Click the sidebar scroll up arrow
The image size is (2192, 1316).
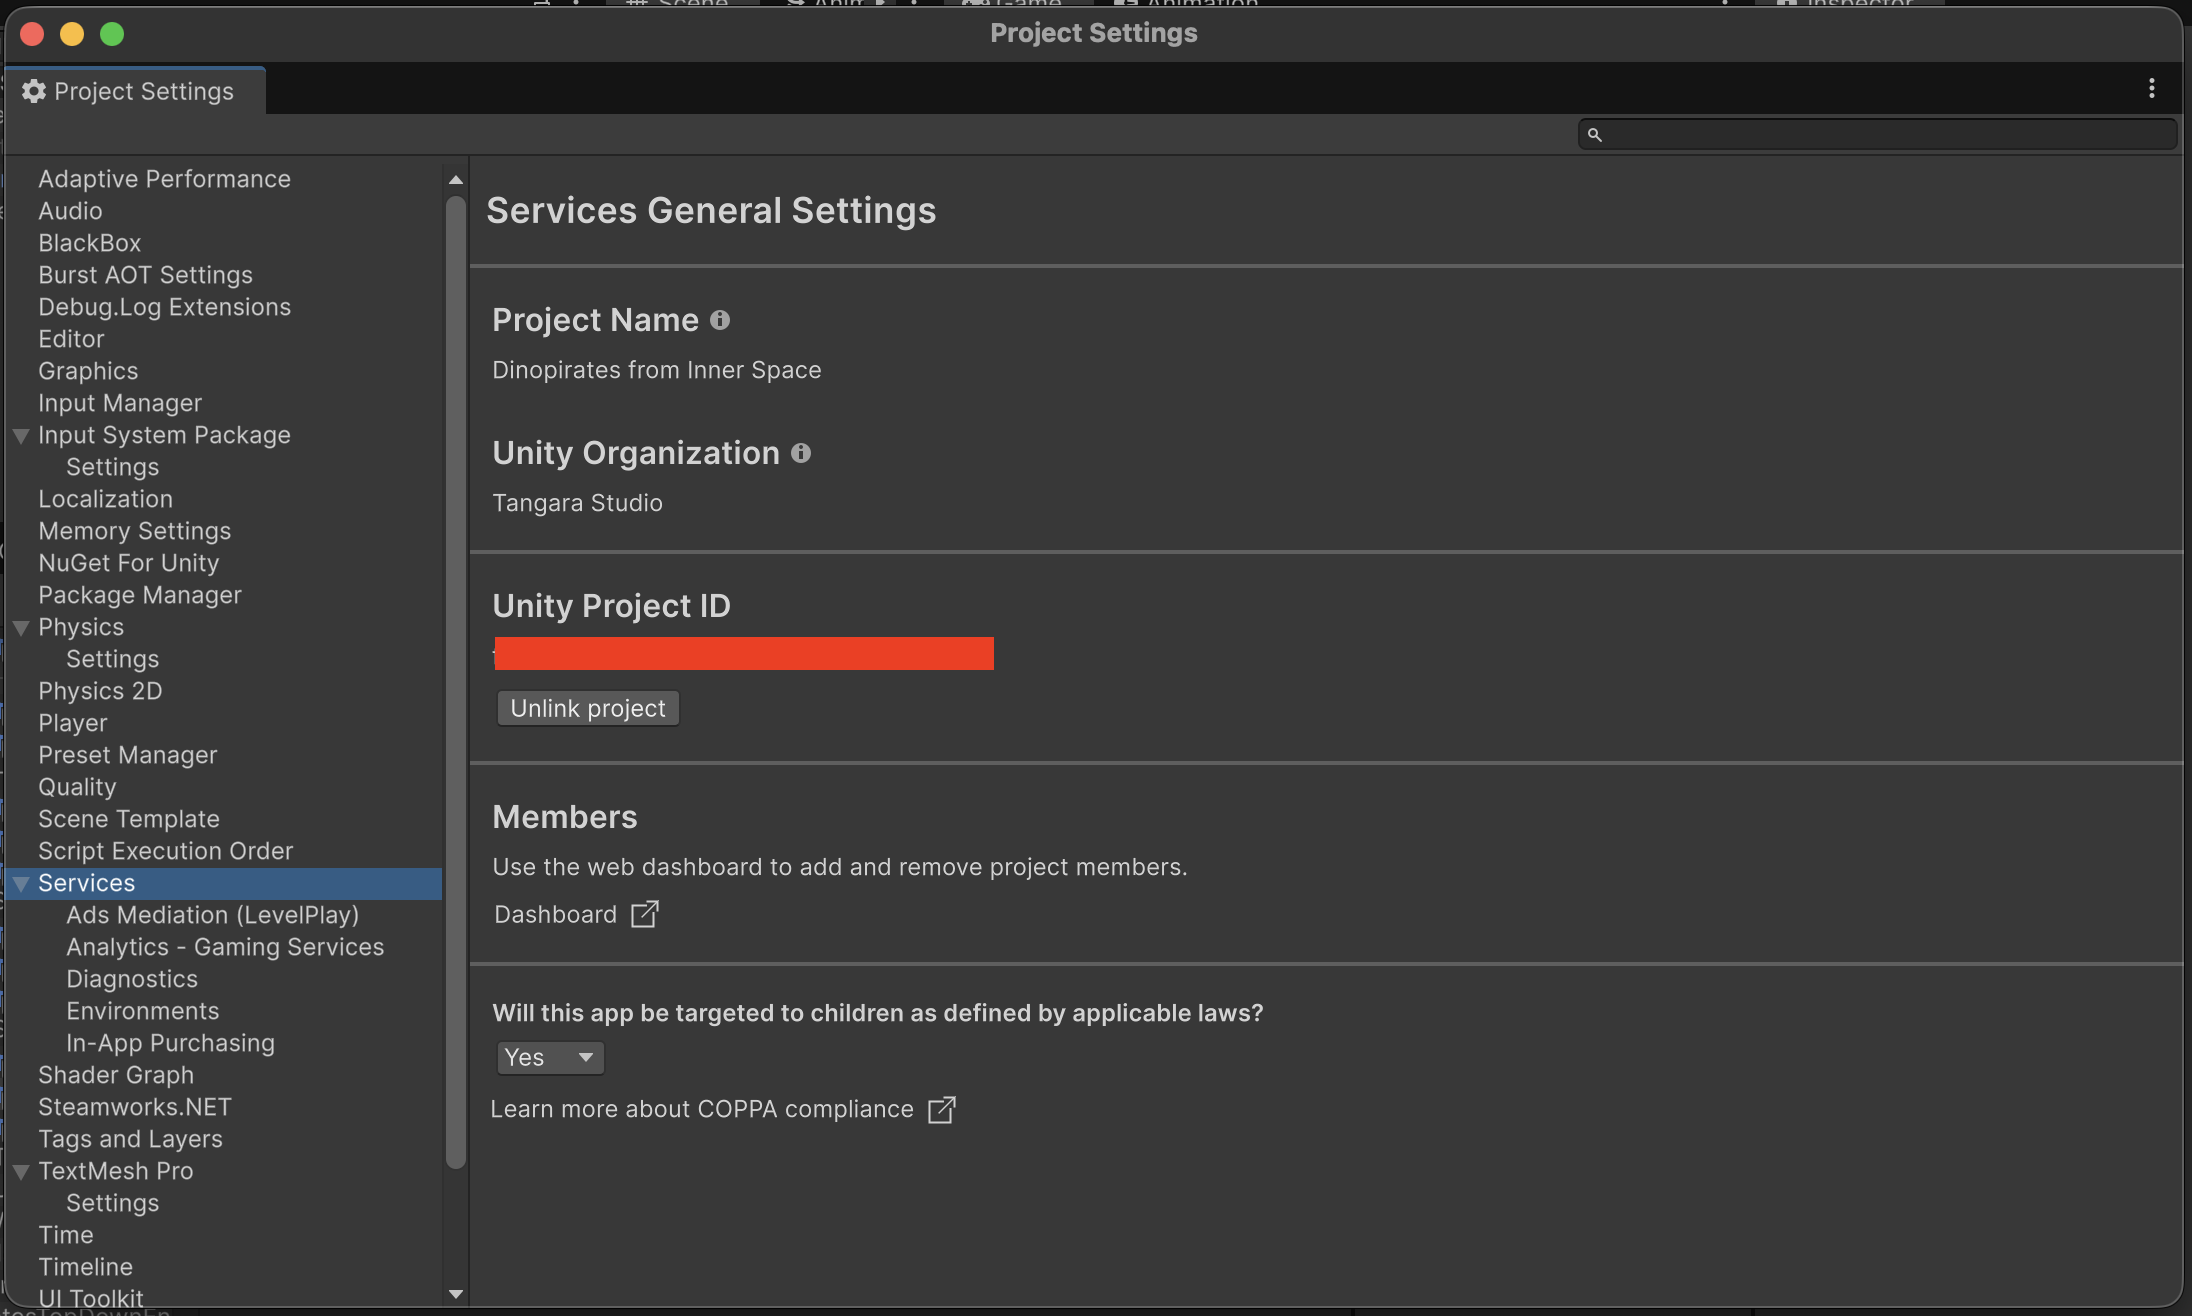click(456, 180)
